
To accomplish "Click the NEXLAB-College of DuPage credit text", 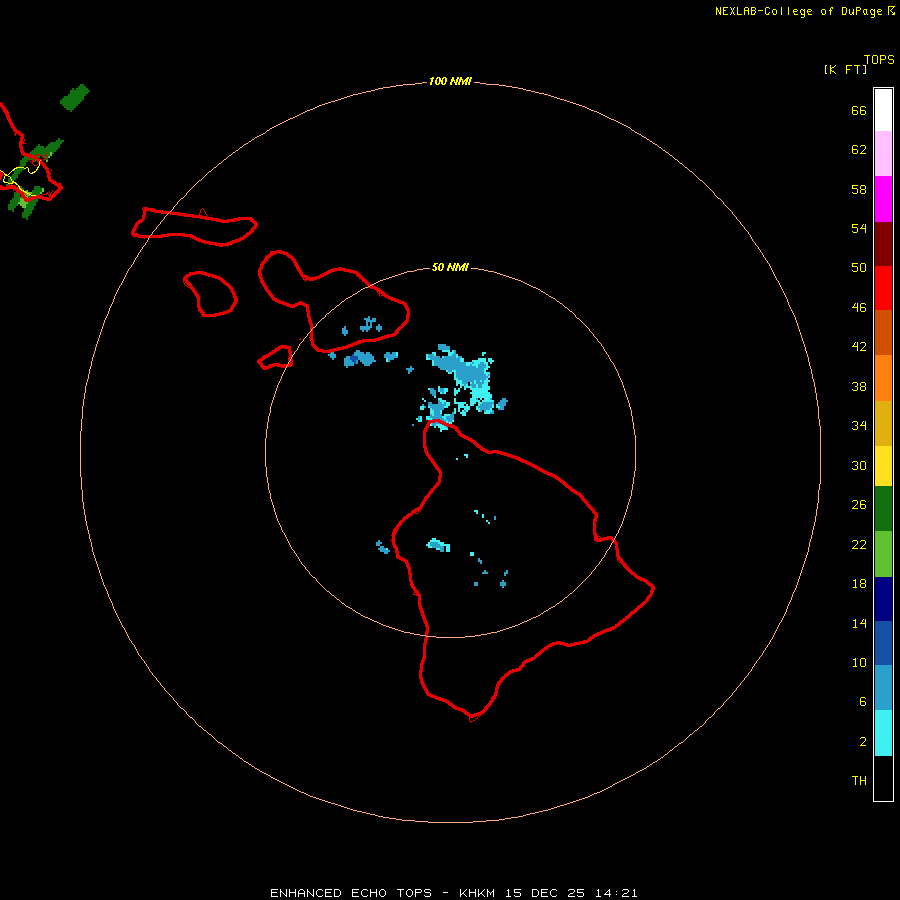I will point(805,11).
